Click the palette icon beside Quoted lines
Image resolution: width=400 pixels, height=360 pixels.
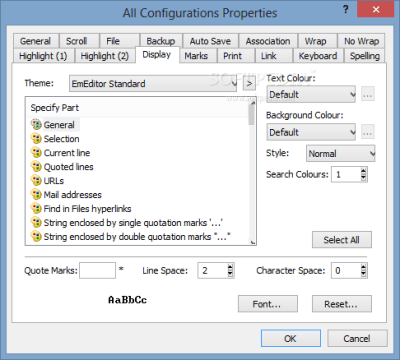[x=36, y=166]
